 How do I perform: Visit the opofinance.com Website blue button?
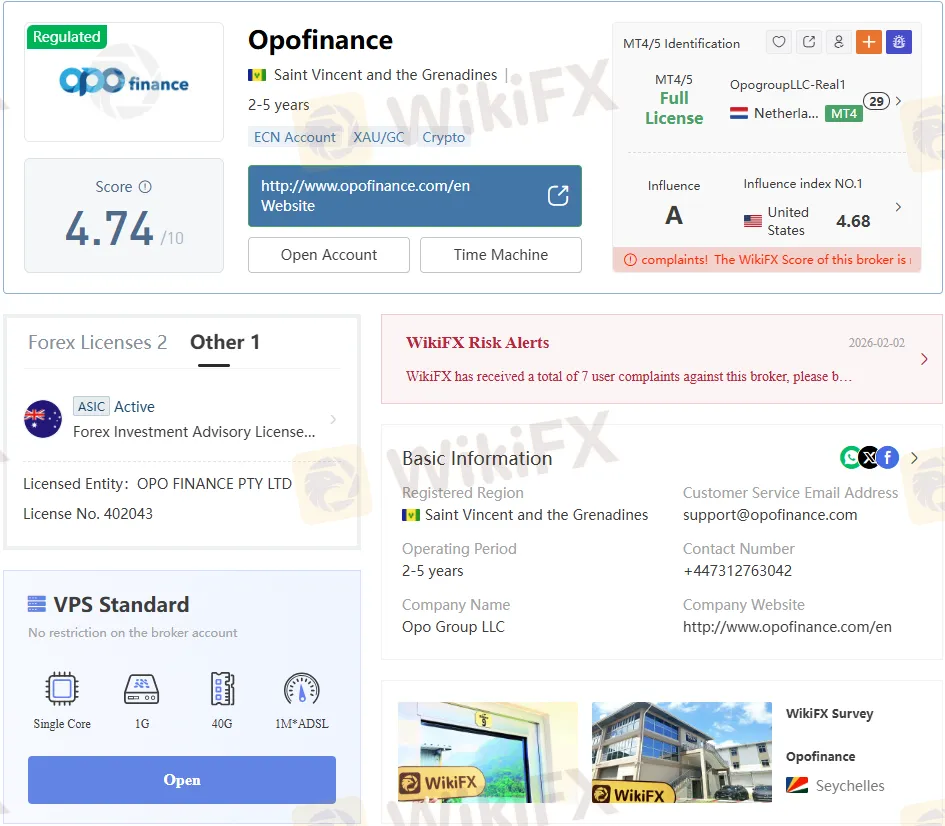click(414, 196)
